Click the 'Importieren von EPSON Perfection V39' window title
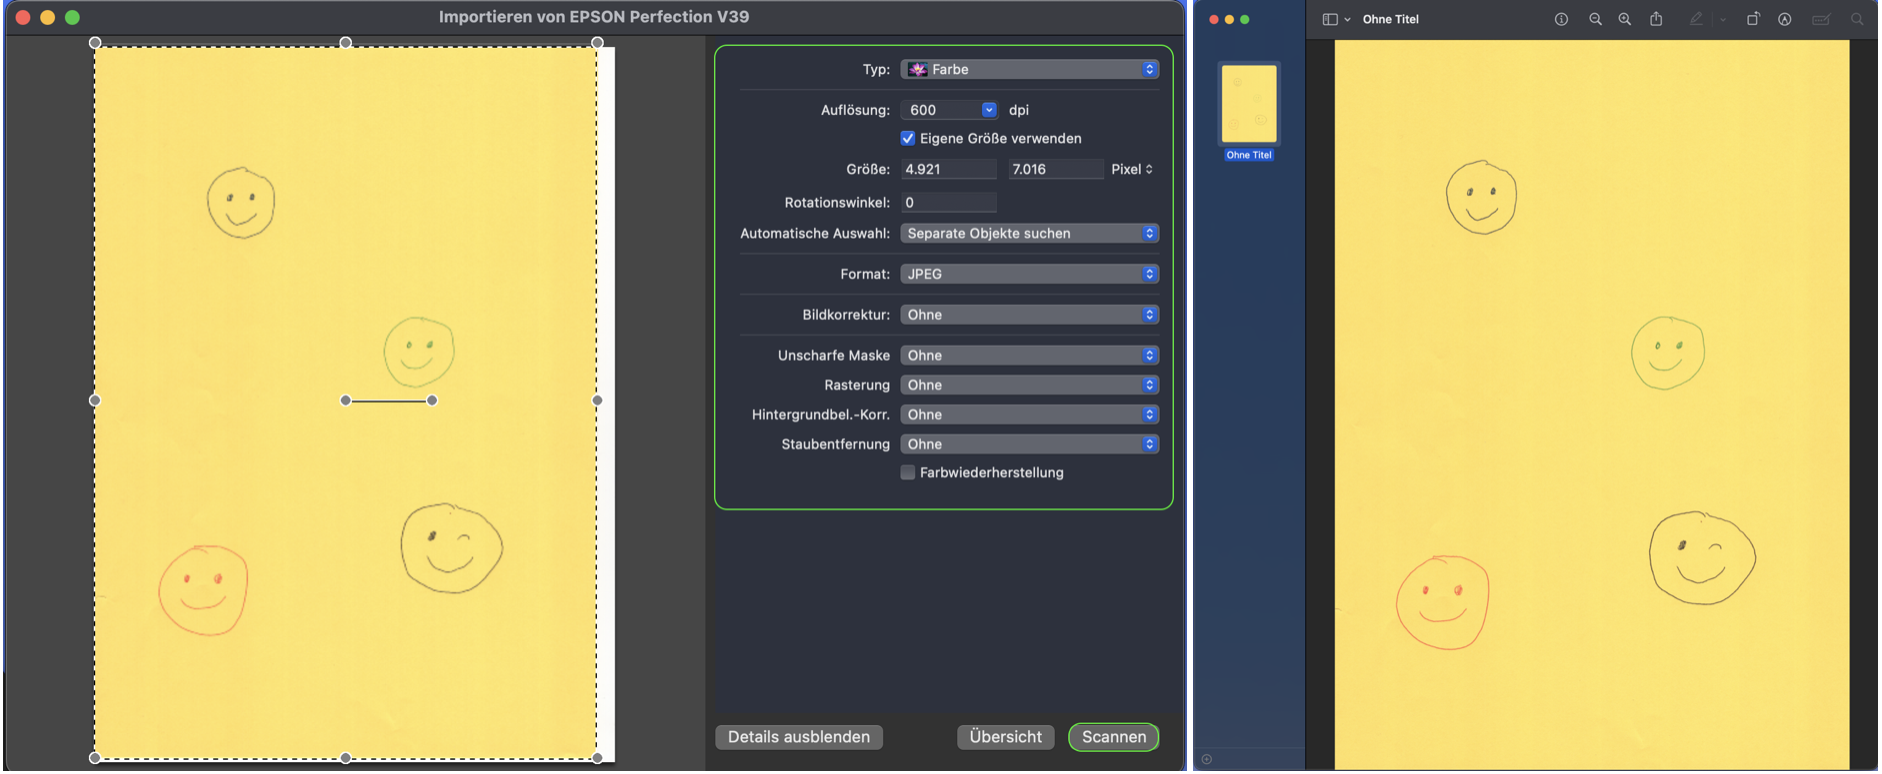1882x774 pixels. pyautogui.click(x=594, y=17)
